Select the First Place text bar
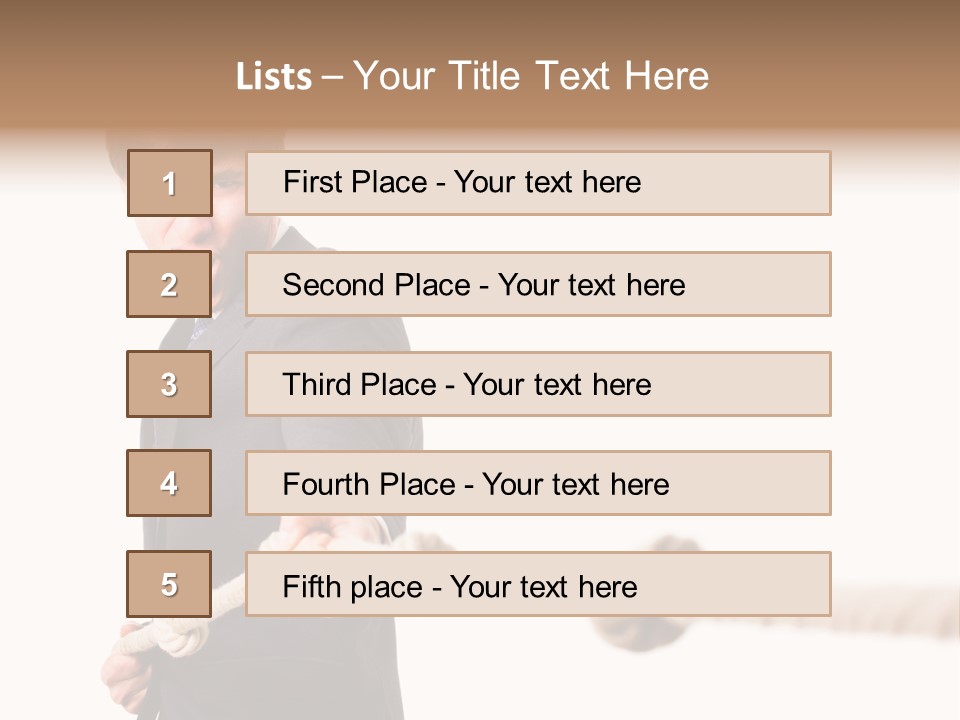Image resolution: width=960 pixels, height=720 pixels. tap(538, 183)
